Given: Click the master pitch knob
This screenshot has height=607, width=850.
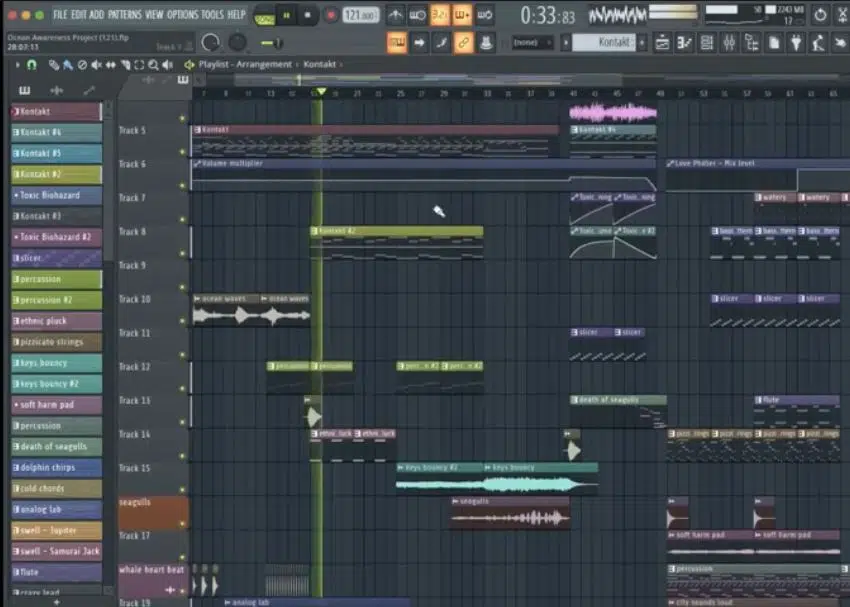Looking at the screenshot, I should coord(237,42).
